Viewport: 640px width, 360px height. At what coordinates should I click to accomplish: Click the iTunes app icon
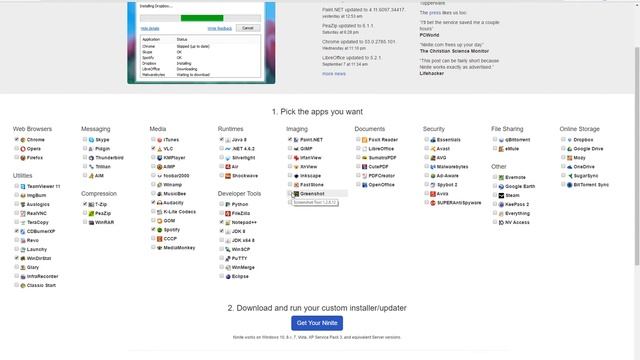[160, 140]
